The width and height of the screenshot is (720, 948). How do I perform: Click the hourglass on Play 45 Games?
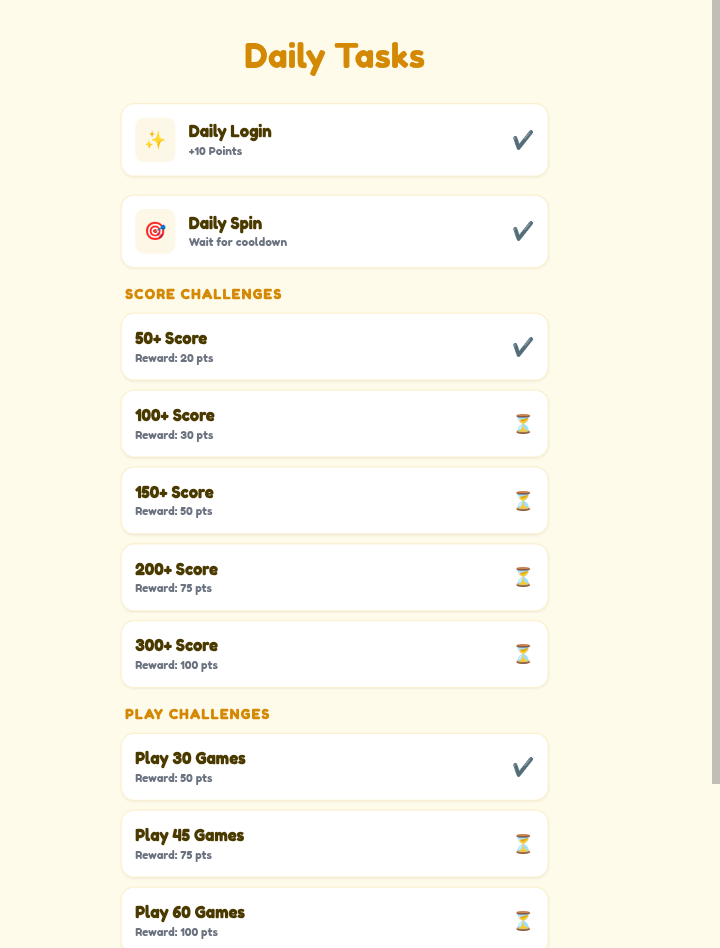point(523,844)
